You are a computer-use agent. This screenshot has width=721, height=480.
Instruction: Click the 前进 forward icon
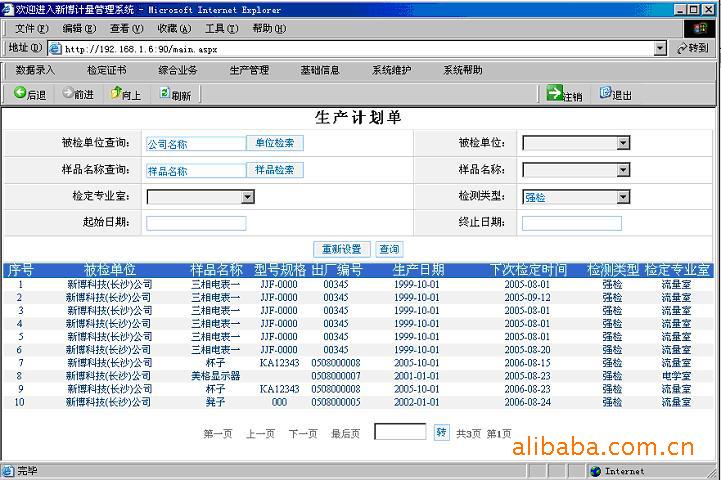pyautogui.click(x=68, y=93)
